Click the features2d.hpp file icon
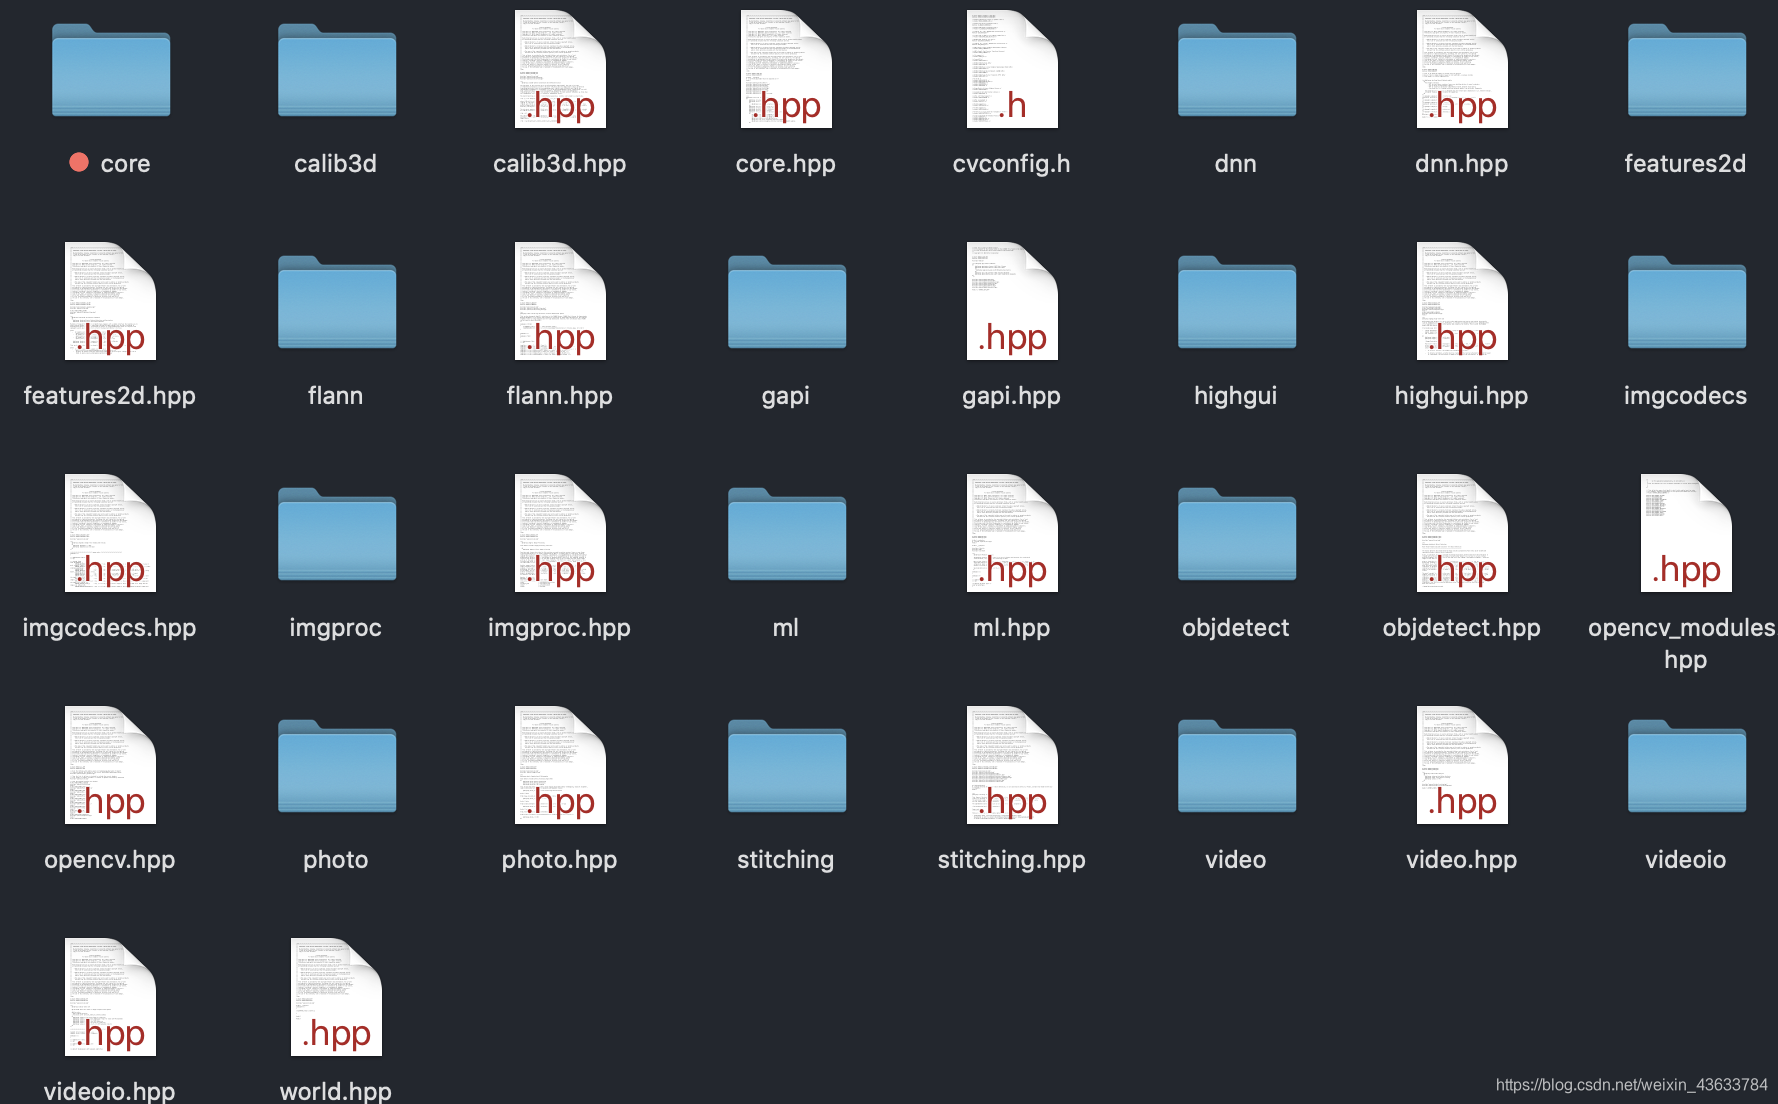Image resolution: width=1778 pixels, height=1104 pixels. point(110,301)
